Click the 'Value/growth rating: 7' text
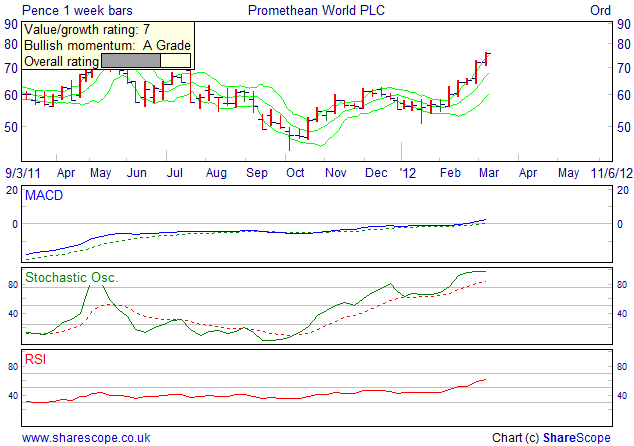The image size is (634, 446). pyautogui.click(x=87, y=30)
